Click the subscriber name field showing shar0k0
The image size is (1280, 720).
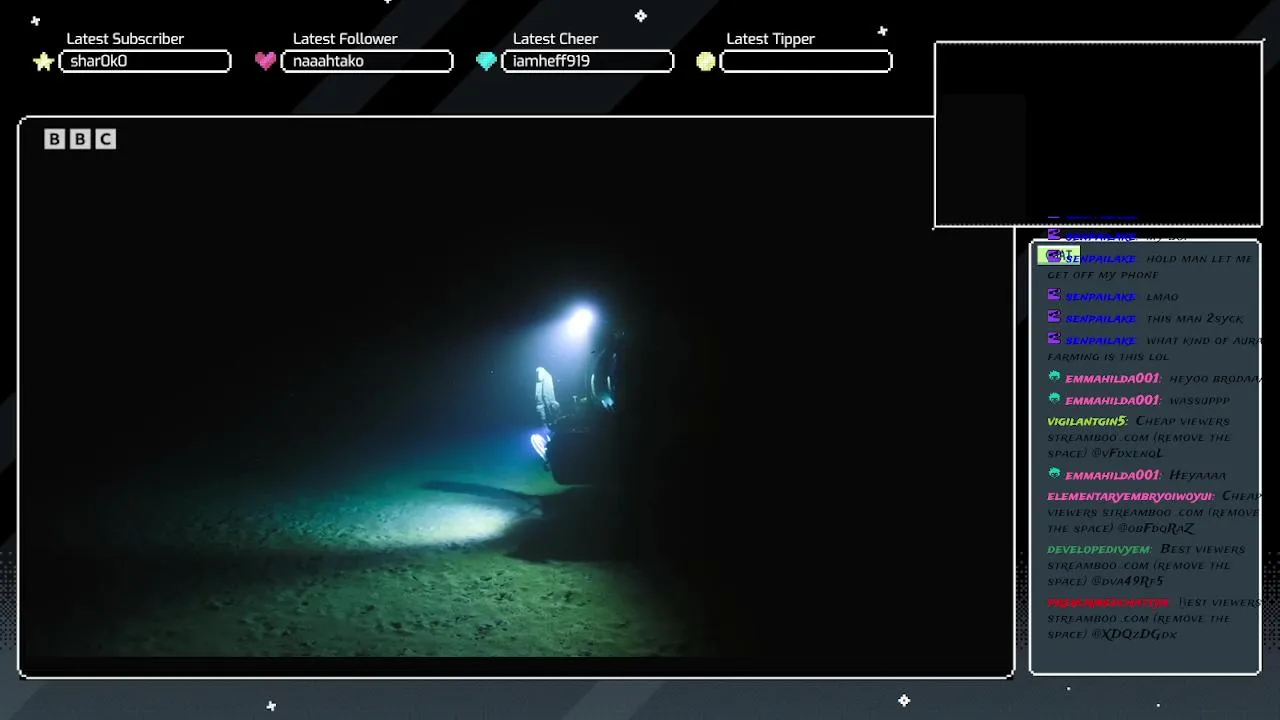point(145,61)
